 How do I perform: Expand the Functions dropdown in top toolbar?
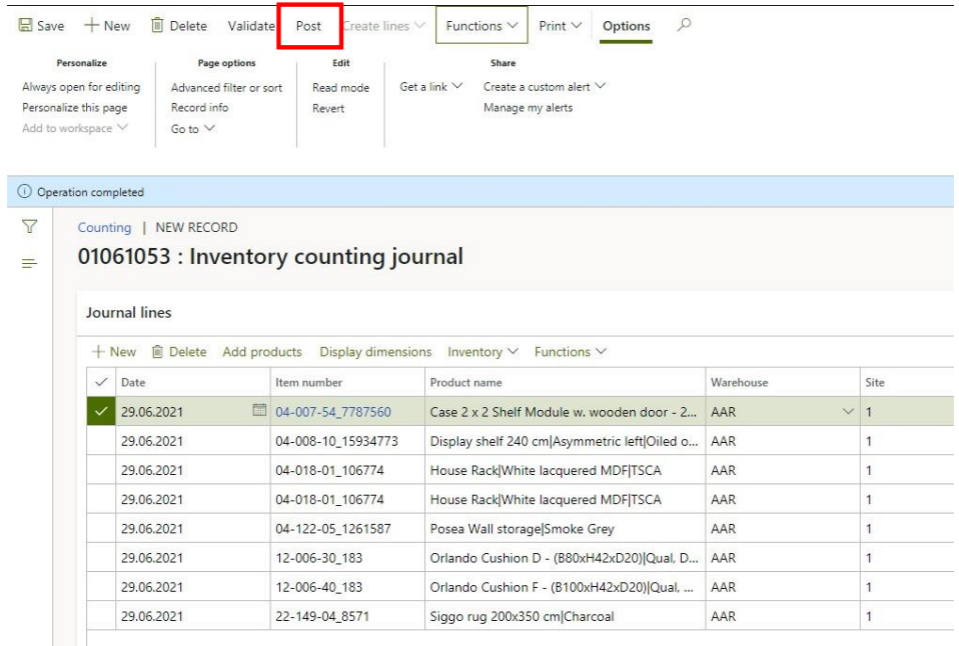click(481, 26)
